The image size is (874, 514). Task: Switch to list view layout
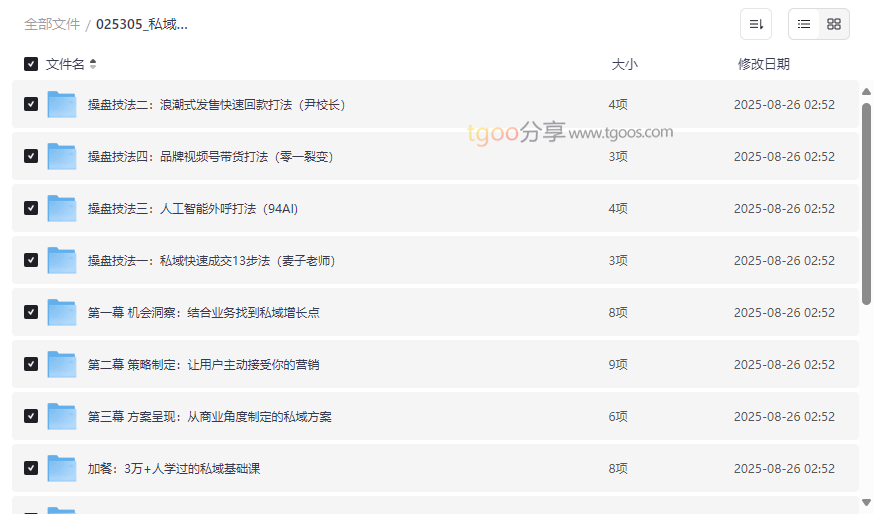[804, 24]
